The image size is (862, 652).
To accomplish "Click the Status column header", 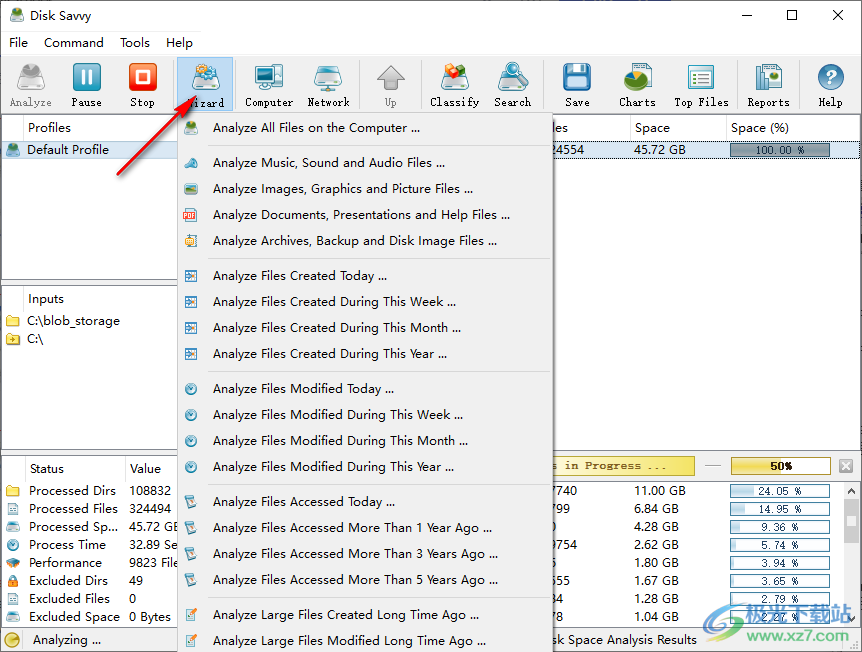I will pyautogui.click(x=75, y=469).
